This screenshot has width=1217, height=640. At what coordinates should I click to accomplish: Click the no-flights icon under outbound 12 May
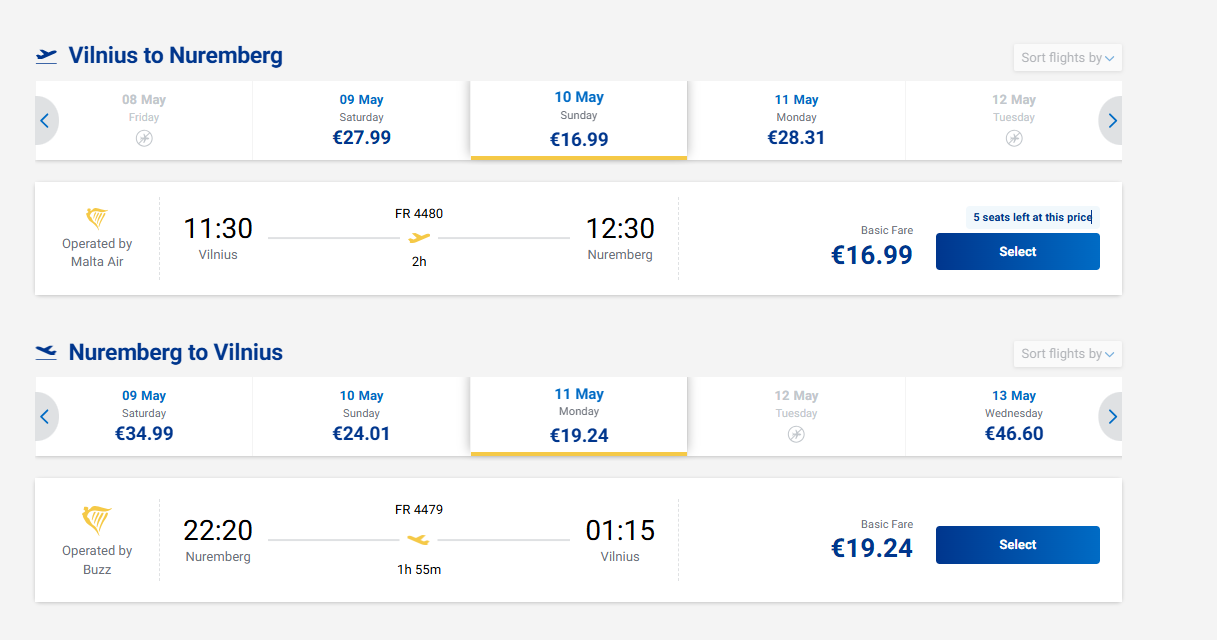coord(1013,138)
